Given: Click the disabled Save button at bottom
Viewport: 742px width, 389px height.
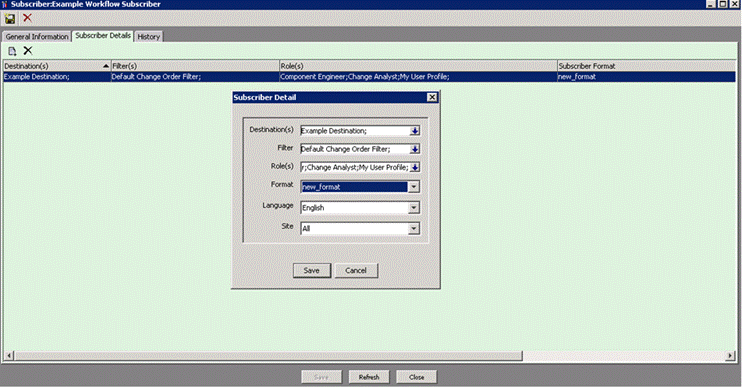Looking at the screenshot, I should pyautogui.click(x=321, y=377).
